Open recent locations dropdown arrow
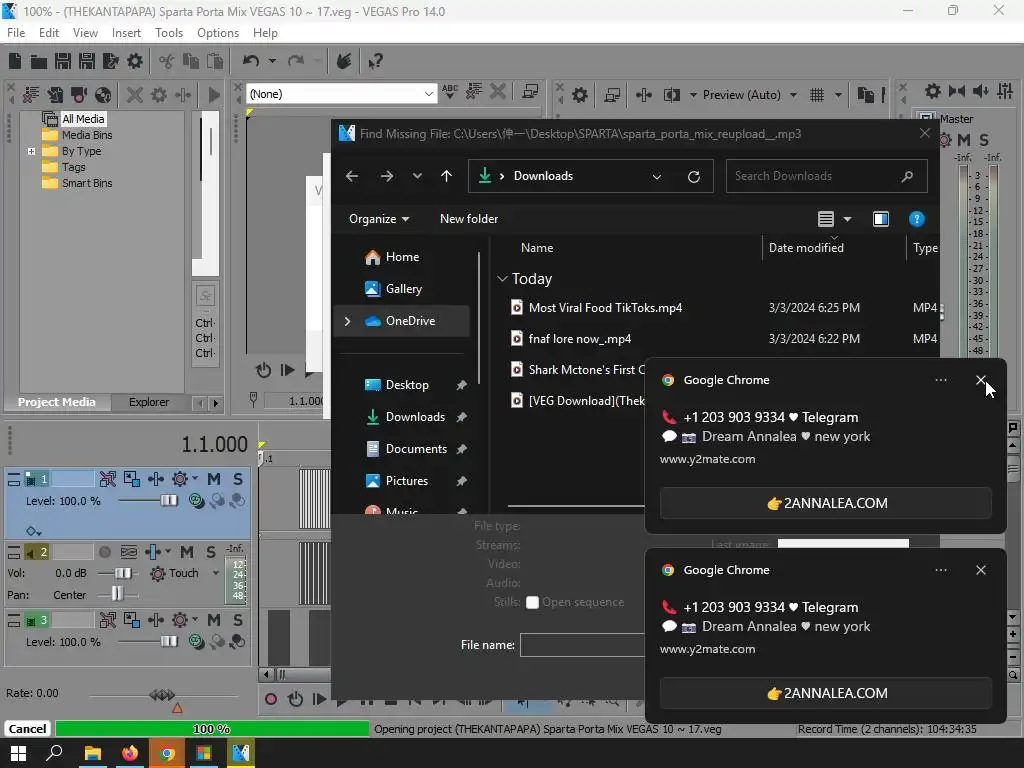Screen dimensions: 1024x768 (417, 176)
